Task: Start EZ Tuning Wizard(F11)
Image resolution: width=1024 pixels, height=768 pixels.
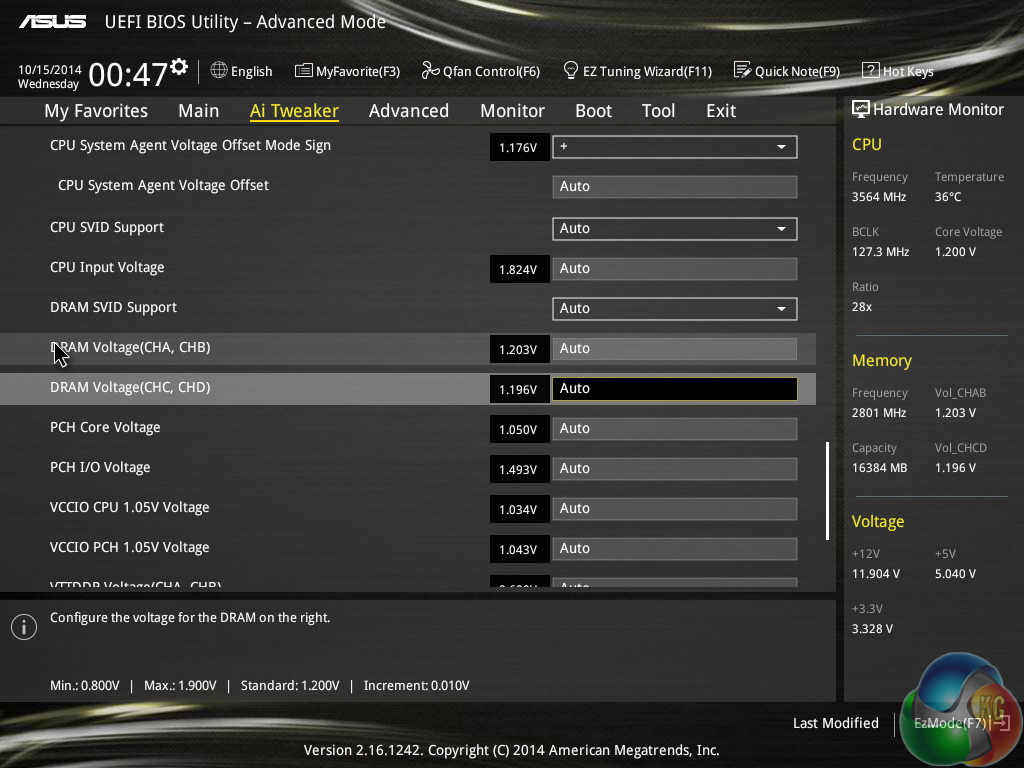Action: 637,71
